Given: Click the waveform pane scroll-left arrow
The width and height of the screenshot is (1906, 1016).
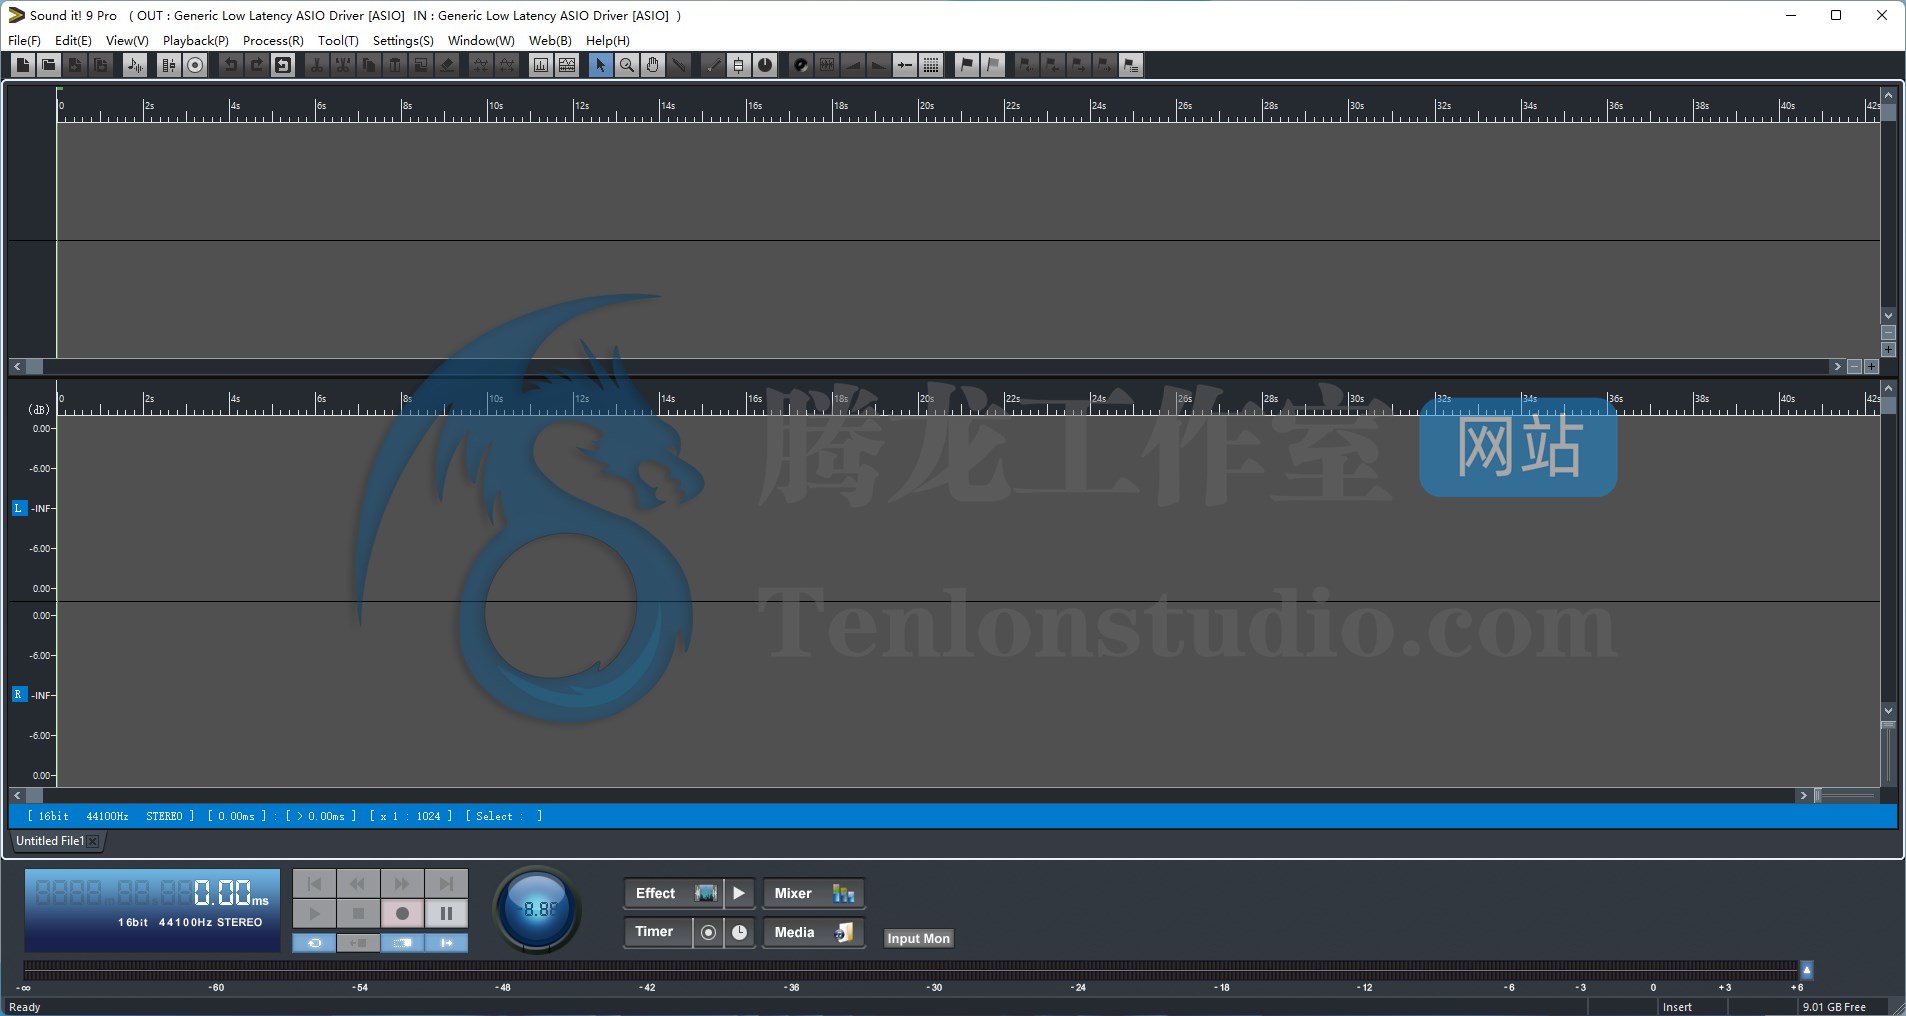Looking at the screenshot, I should [x=17, y=796].
